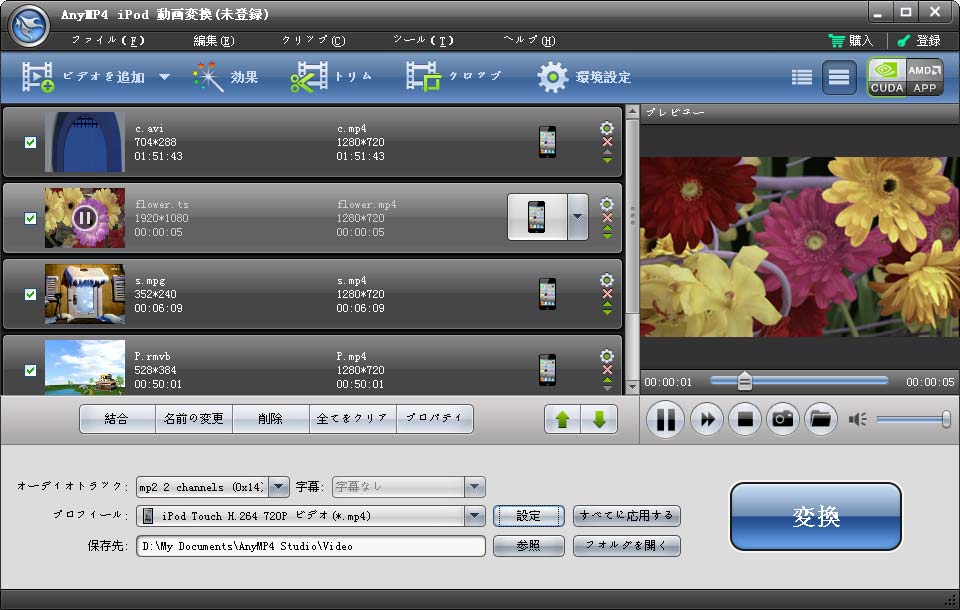This screenshot has width=960, height=610.
Task: Open the snapshot folder
Action: [x=821, y=420]
